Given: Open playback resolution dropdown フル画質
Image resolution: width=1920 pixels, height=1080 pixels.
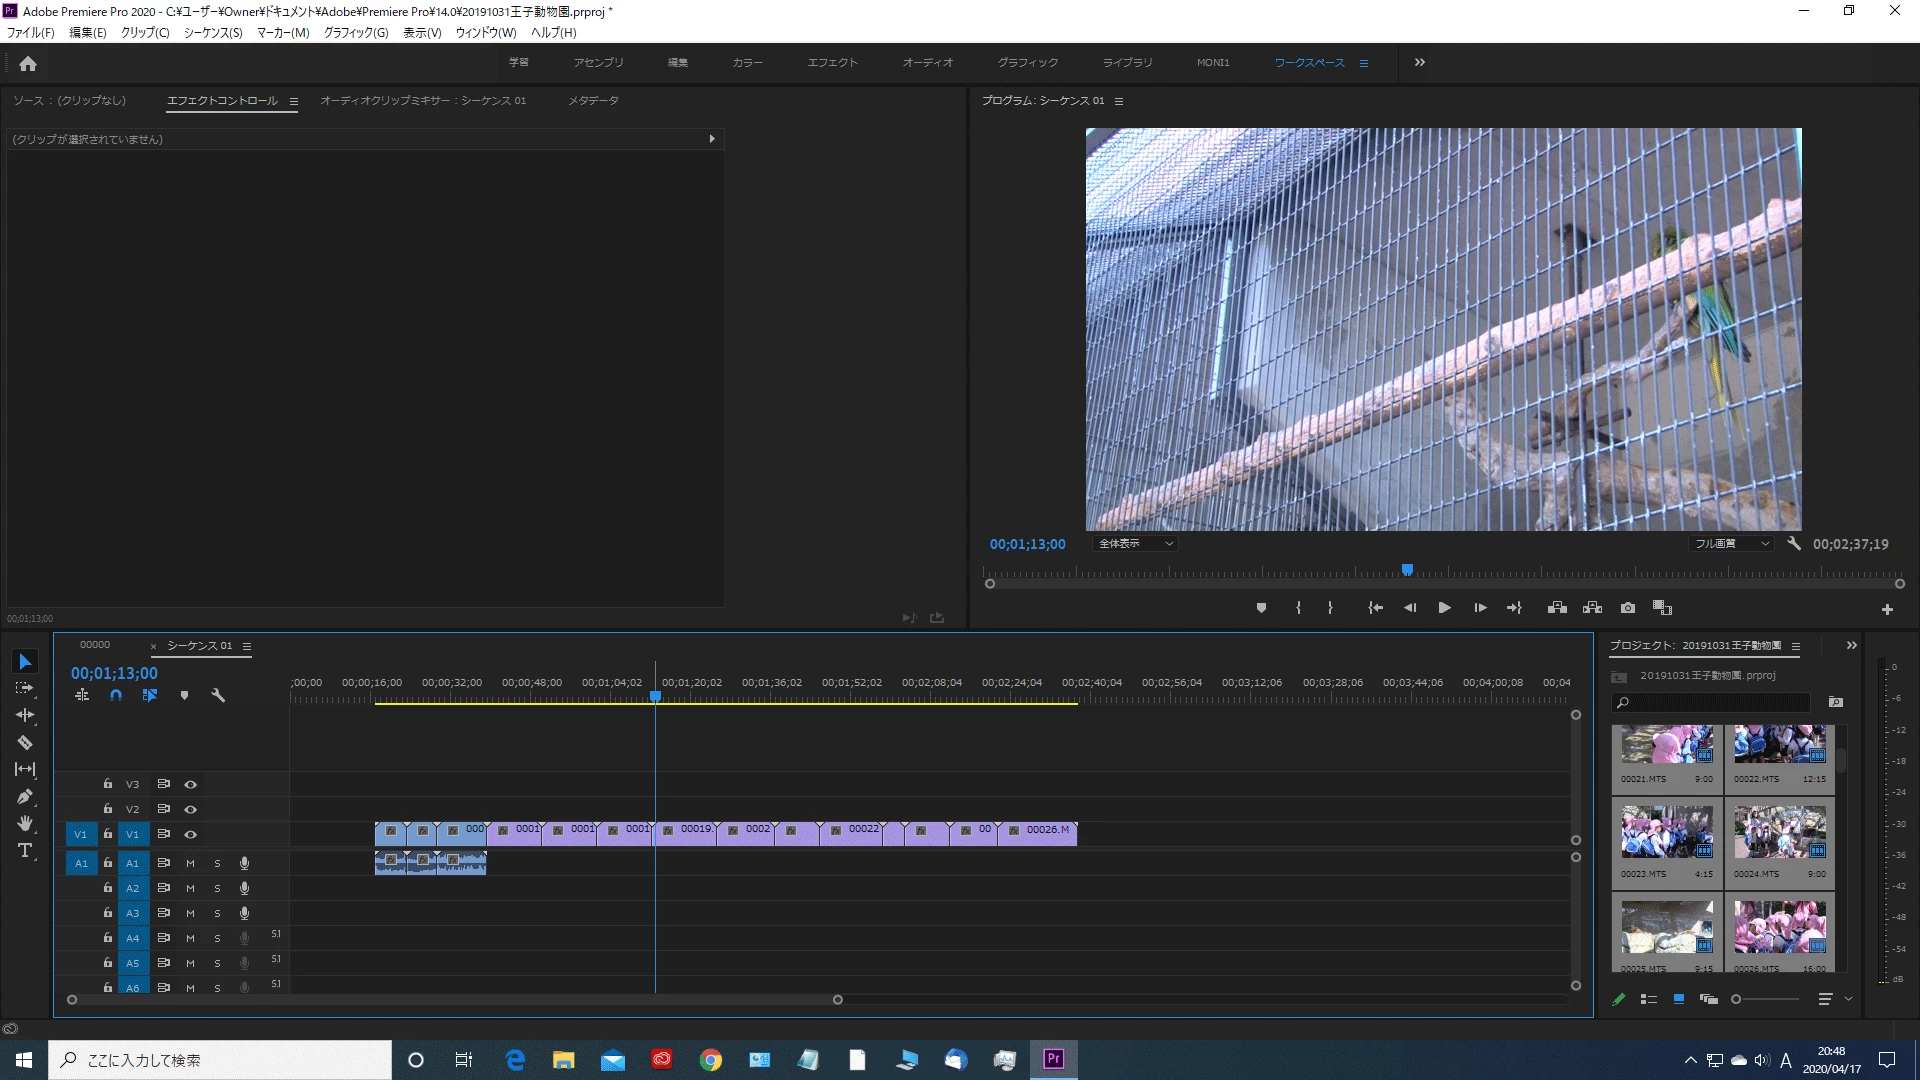Looking at the screenshot, I should click(x=1732, y=544).
